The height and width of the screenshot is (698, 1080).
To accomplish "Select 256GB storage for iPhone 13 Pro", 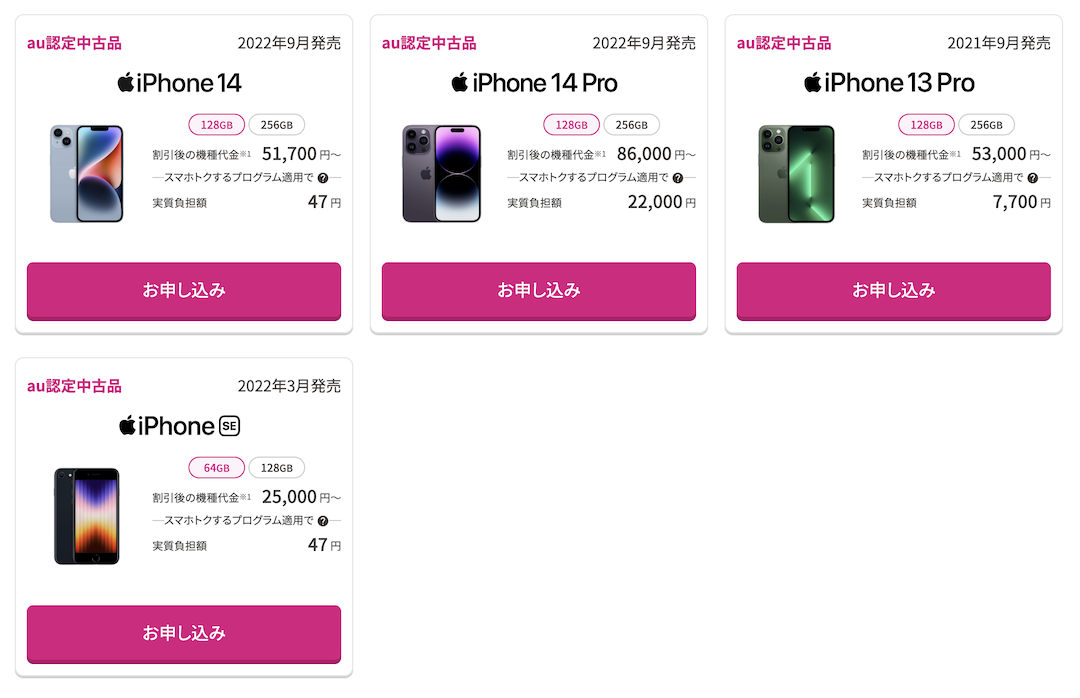I will click(x=987, y=125).
